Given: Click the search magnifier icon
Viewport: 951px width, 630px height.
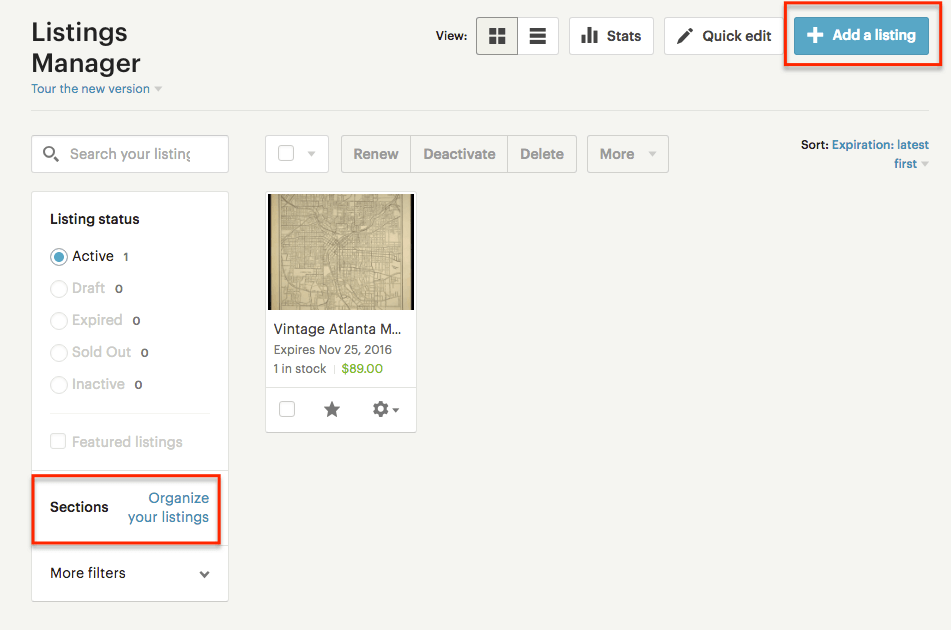Looking at the screenshot, I should pyautogui.click(x=52, y=154).
